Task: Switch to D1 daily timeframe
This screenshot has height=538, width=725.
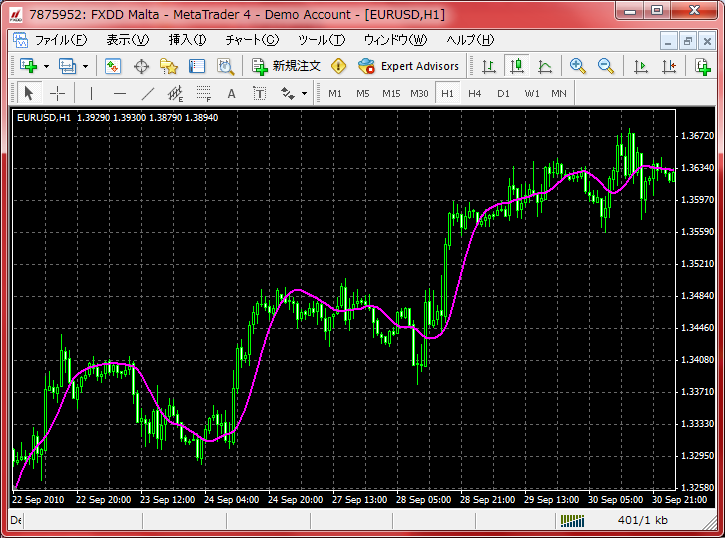Action: [x=504, y=93]
